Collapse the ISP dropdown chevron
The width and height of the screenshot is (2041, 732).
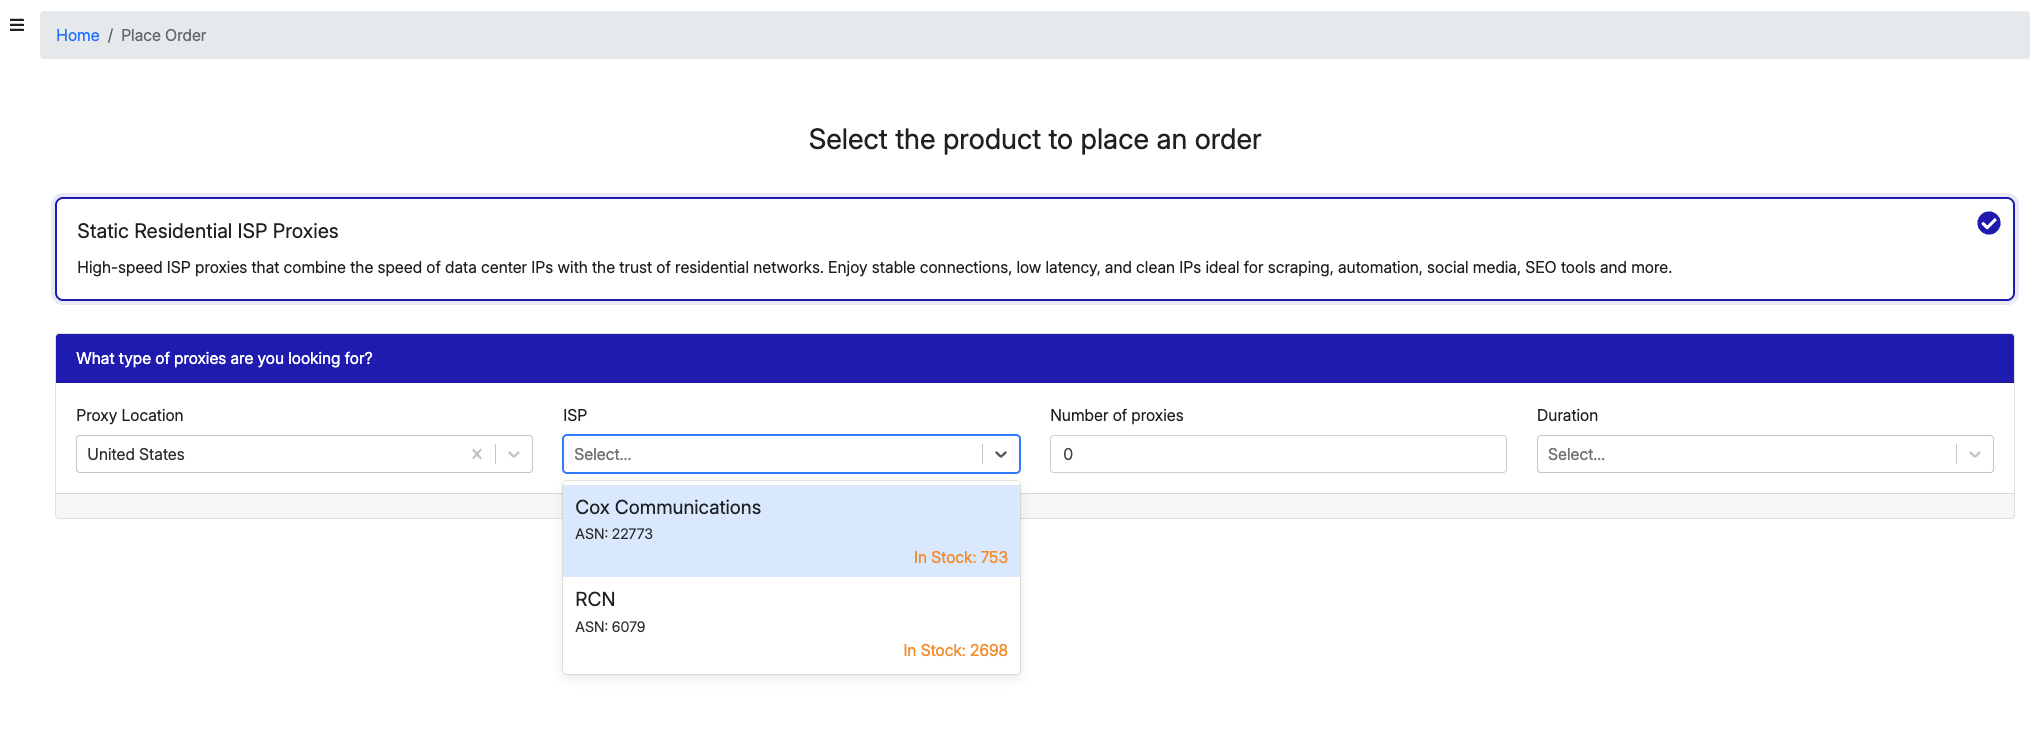1001,454
